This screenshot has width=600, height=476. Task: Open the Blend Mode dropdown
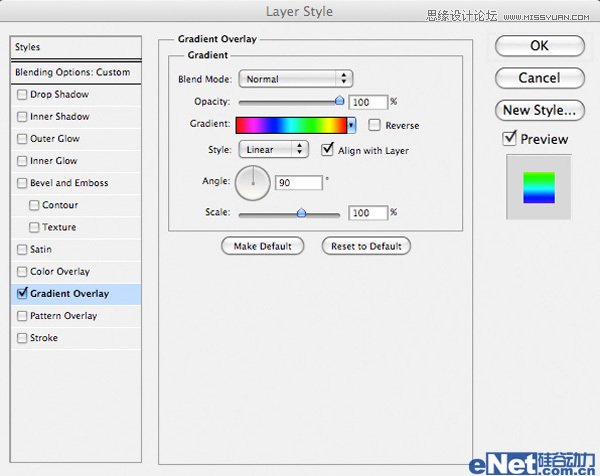pos(294,79)
